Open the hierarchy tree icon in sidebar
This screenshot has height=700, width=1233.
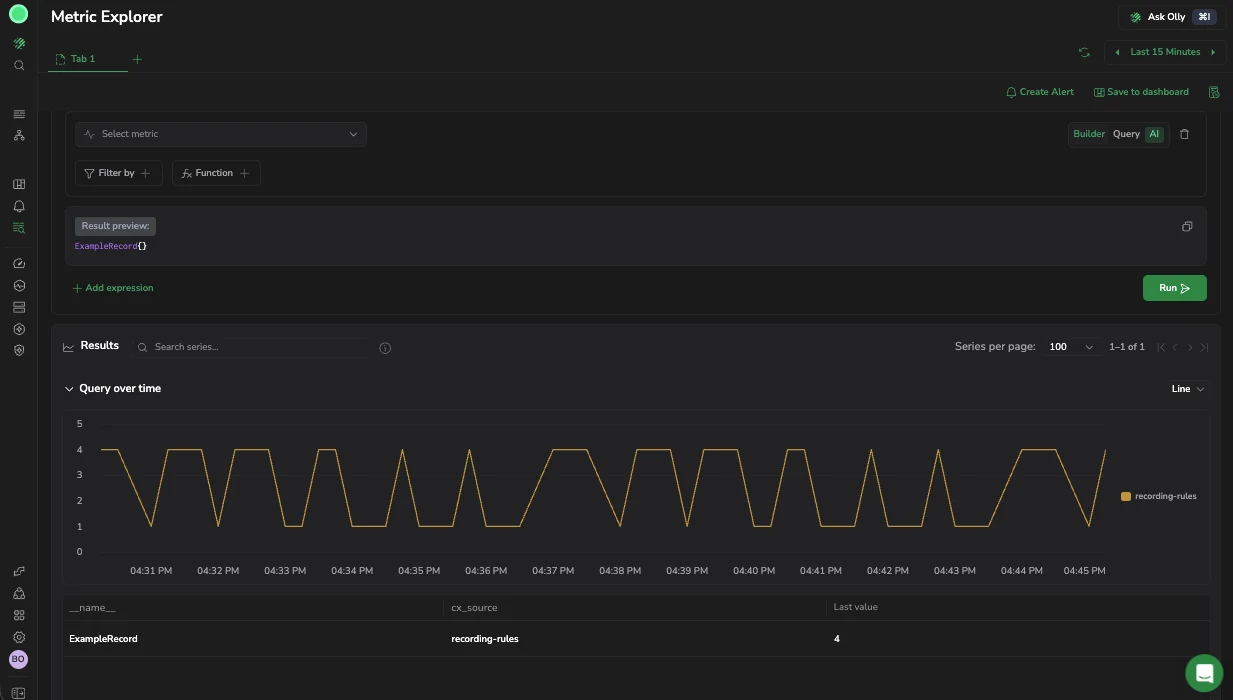coord(18,135)
